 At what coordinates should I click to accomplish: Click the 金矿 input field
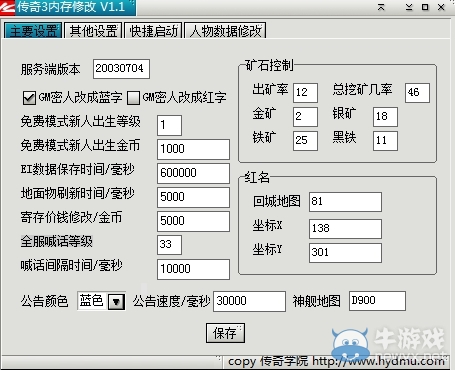305,117
